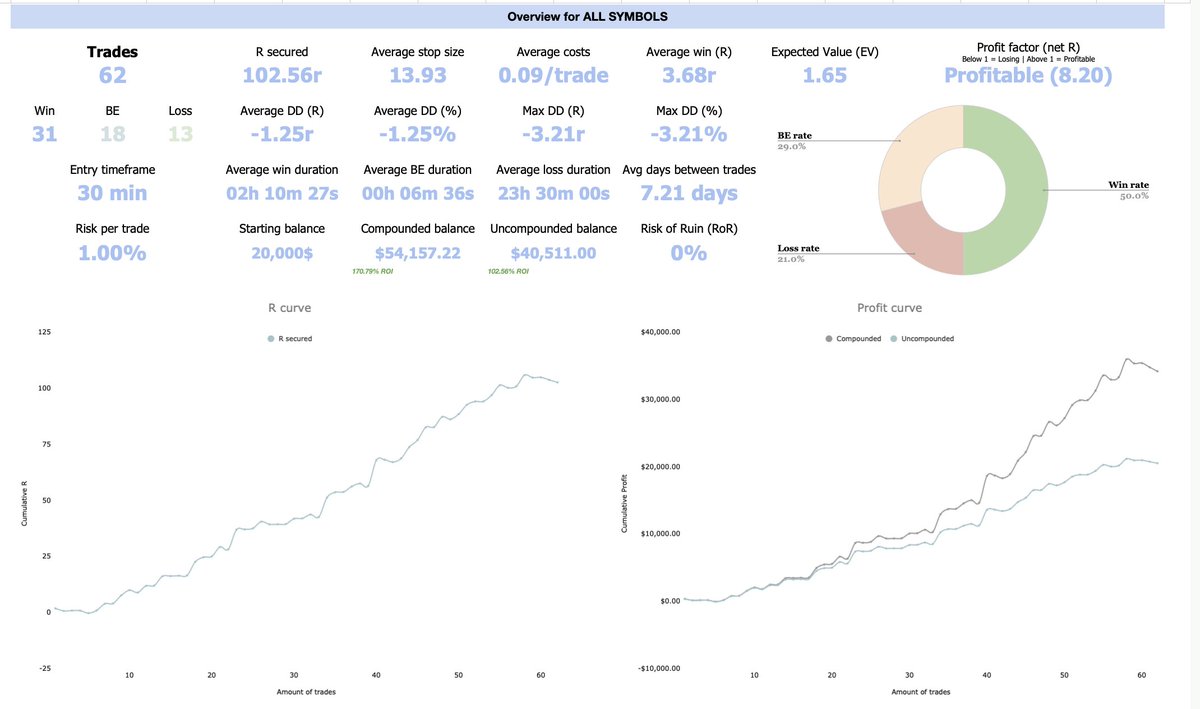This screenshot has height=709, width=1200.
Task: Select the BE count value 18
Action: (x=112, y=133)
